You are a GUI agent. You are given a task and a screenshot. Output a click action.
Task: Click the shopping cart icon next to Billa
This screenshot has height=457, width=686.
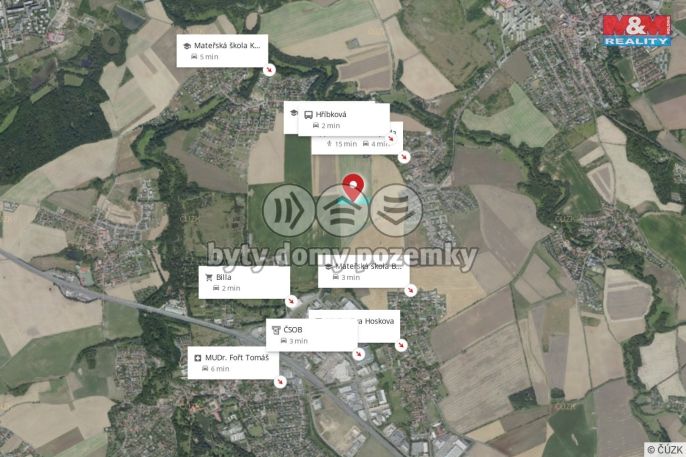209,277
